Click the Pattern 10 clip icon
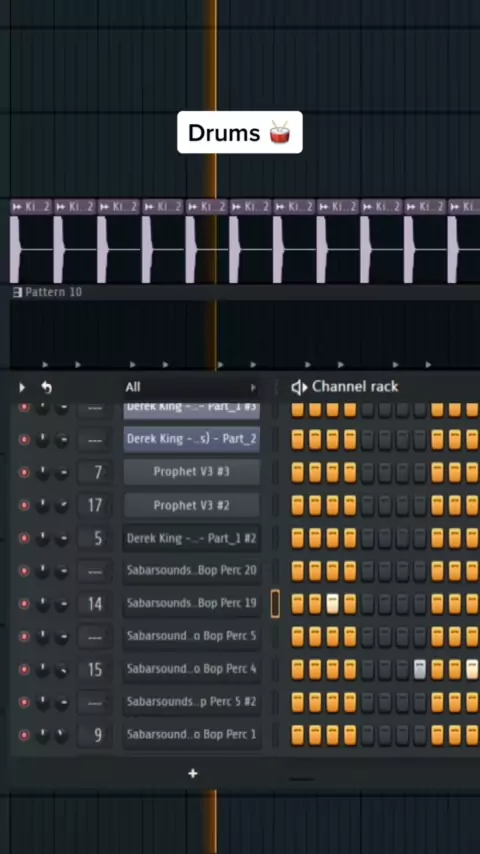The width and height of the screenshot is (480, 854). pyautogui.click(x=17, y=292)
